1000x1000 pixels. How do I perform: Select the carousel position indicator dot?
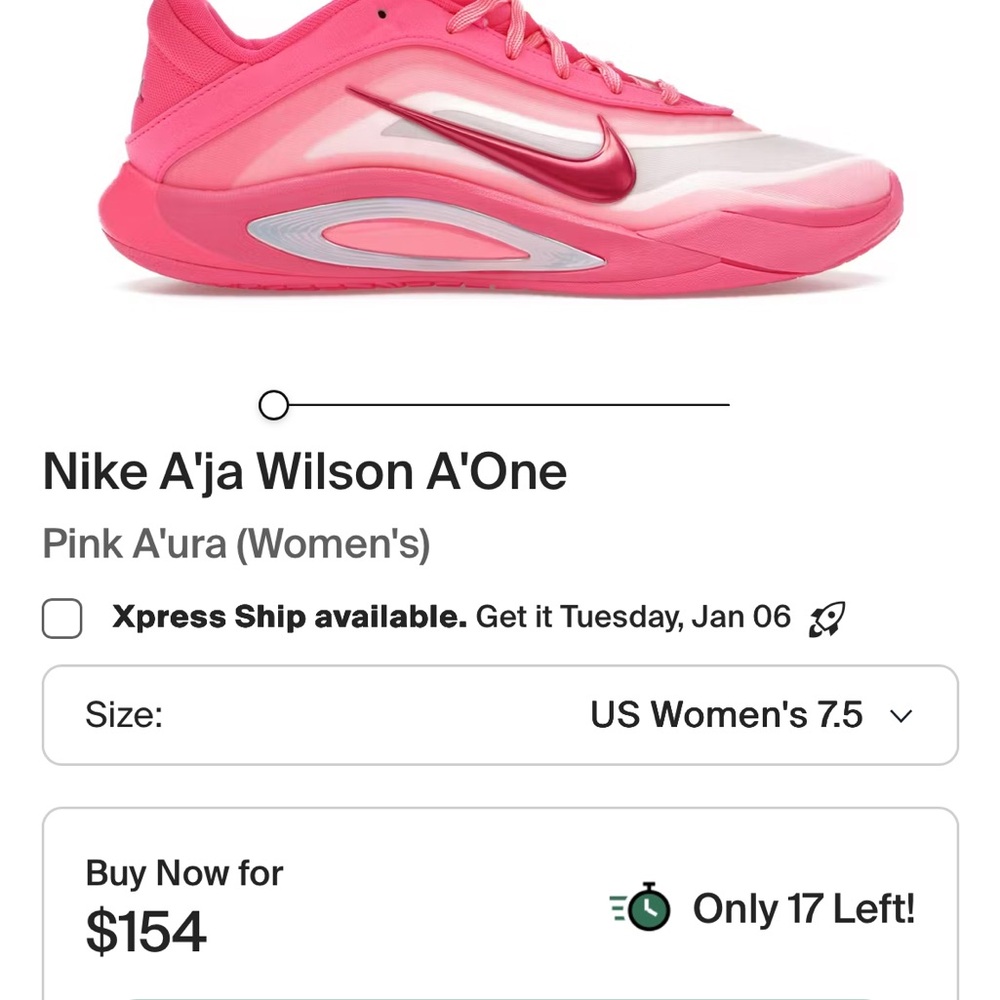(272, 404)
